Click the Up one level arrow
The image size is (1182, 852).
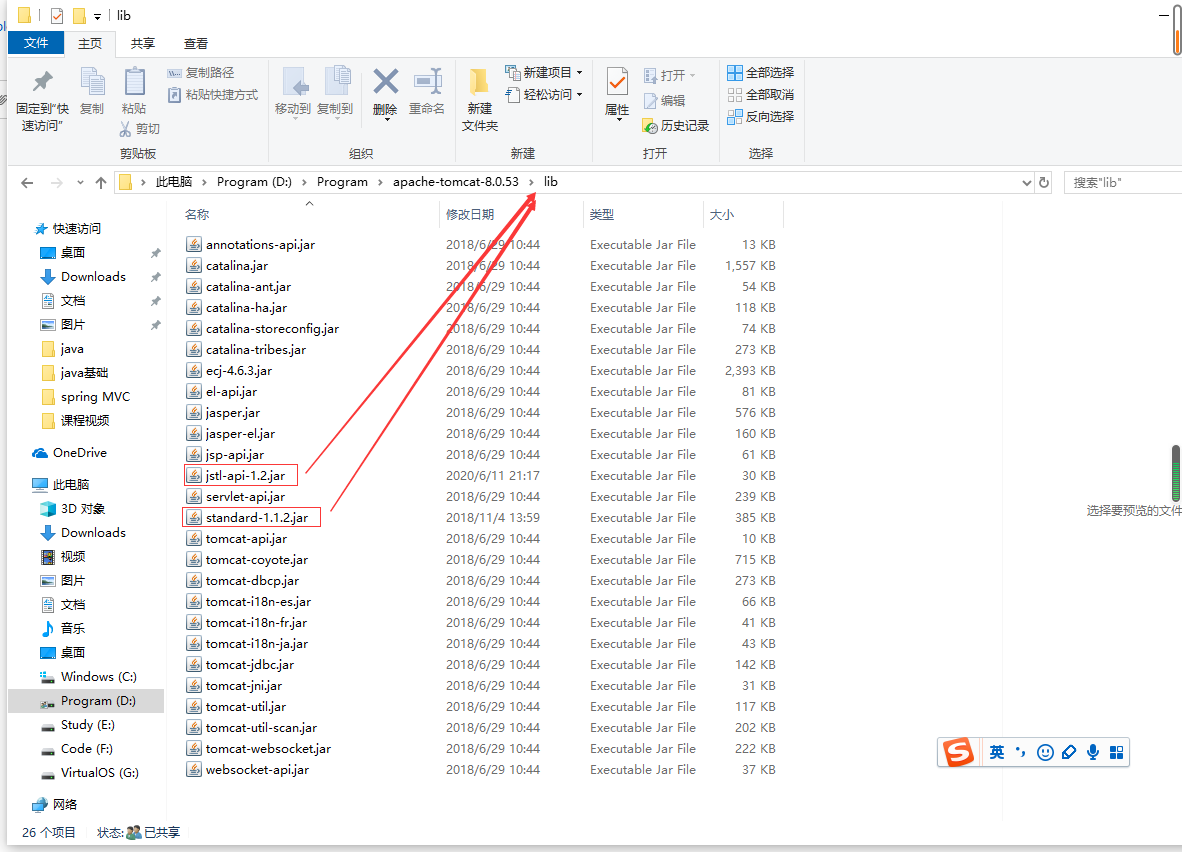point(101,182)
